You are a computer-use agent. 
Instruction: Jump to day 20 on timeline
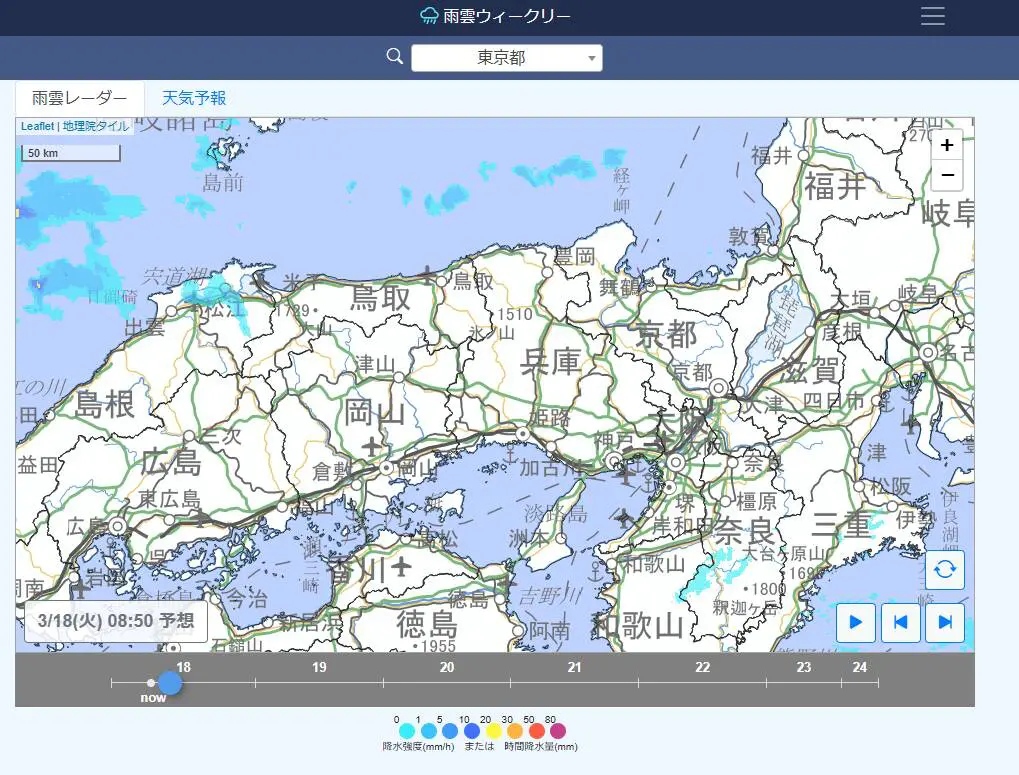tap(446, 667)
